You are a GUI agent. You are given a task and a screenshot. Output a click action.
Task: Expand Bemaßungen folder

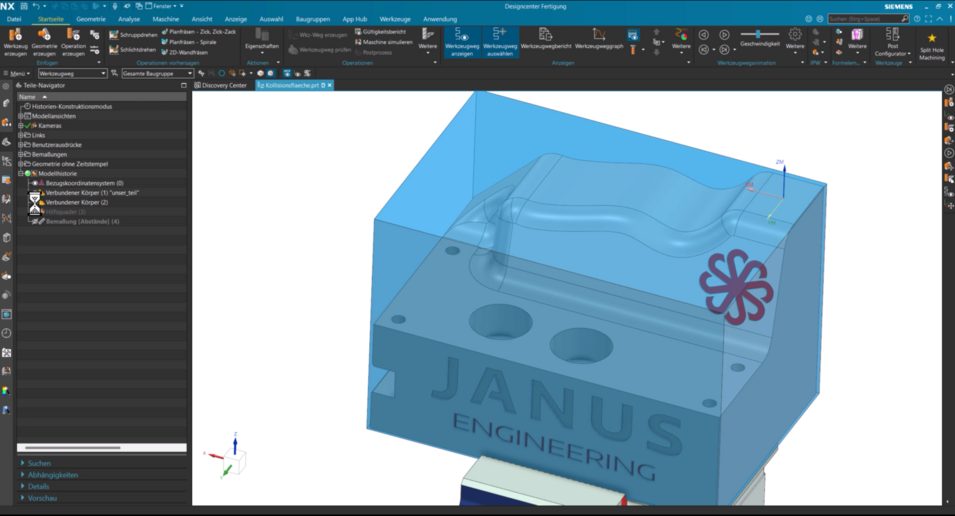click(x=20, y=154)
